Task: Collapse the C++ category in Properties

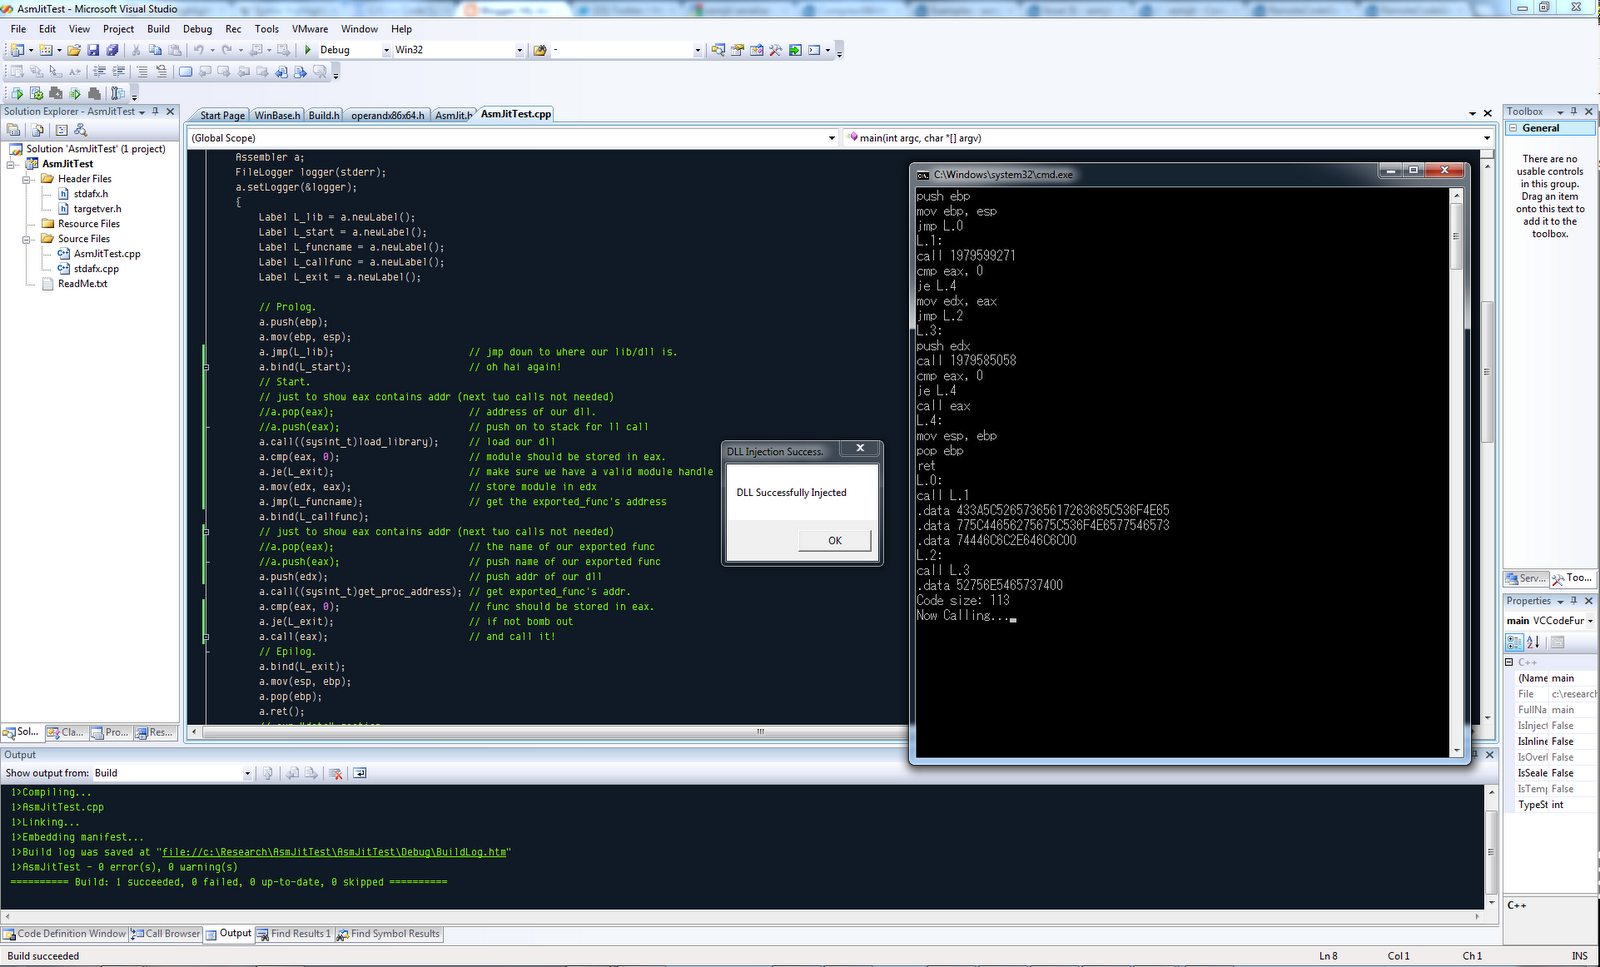Action: [1509, 662]
